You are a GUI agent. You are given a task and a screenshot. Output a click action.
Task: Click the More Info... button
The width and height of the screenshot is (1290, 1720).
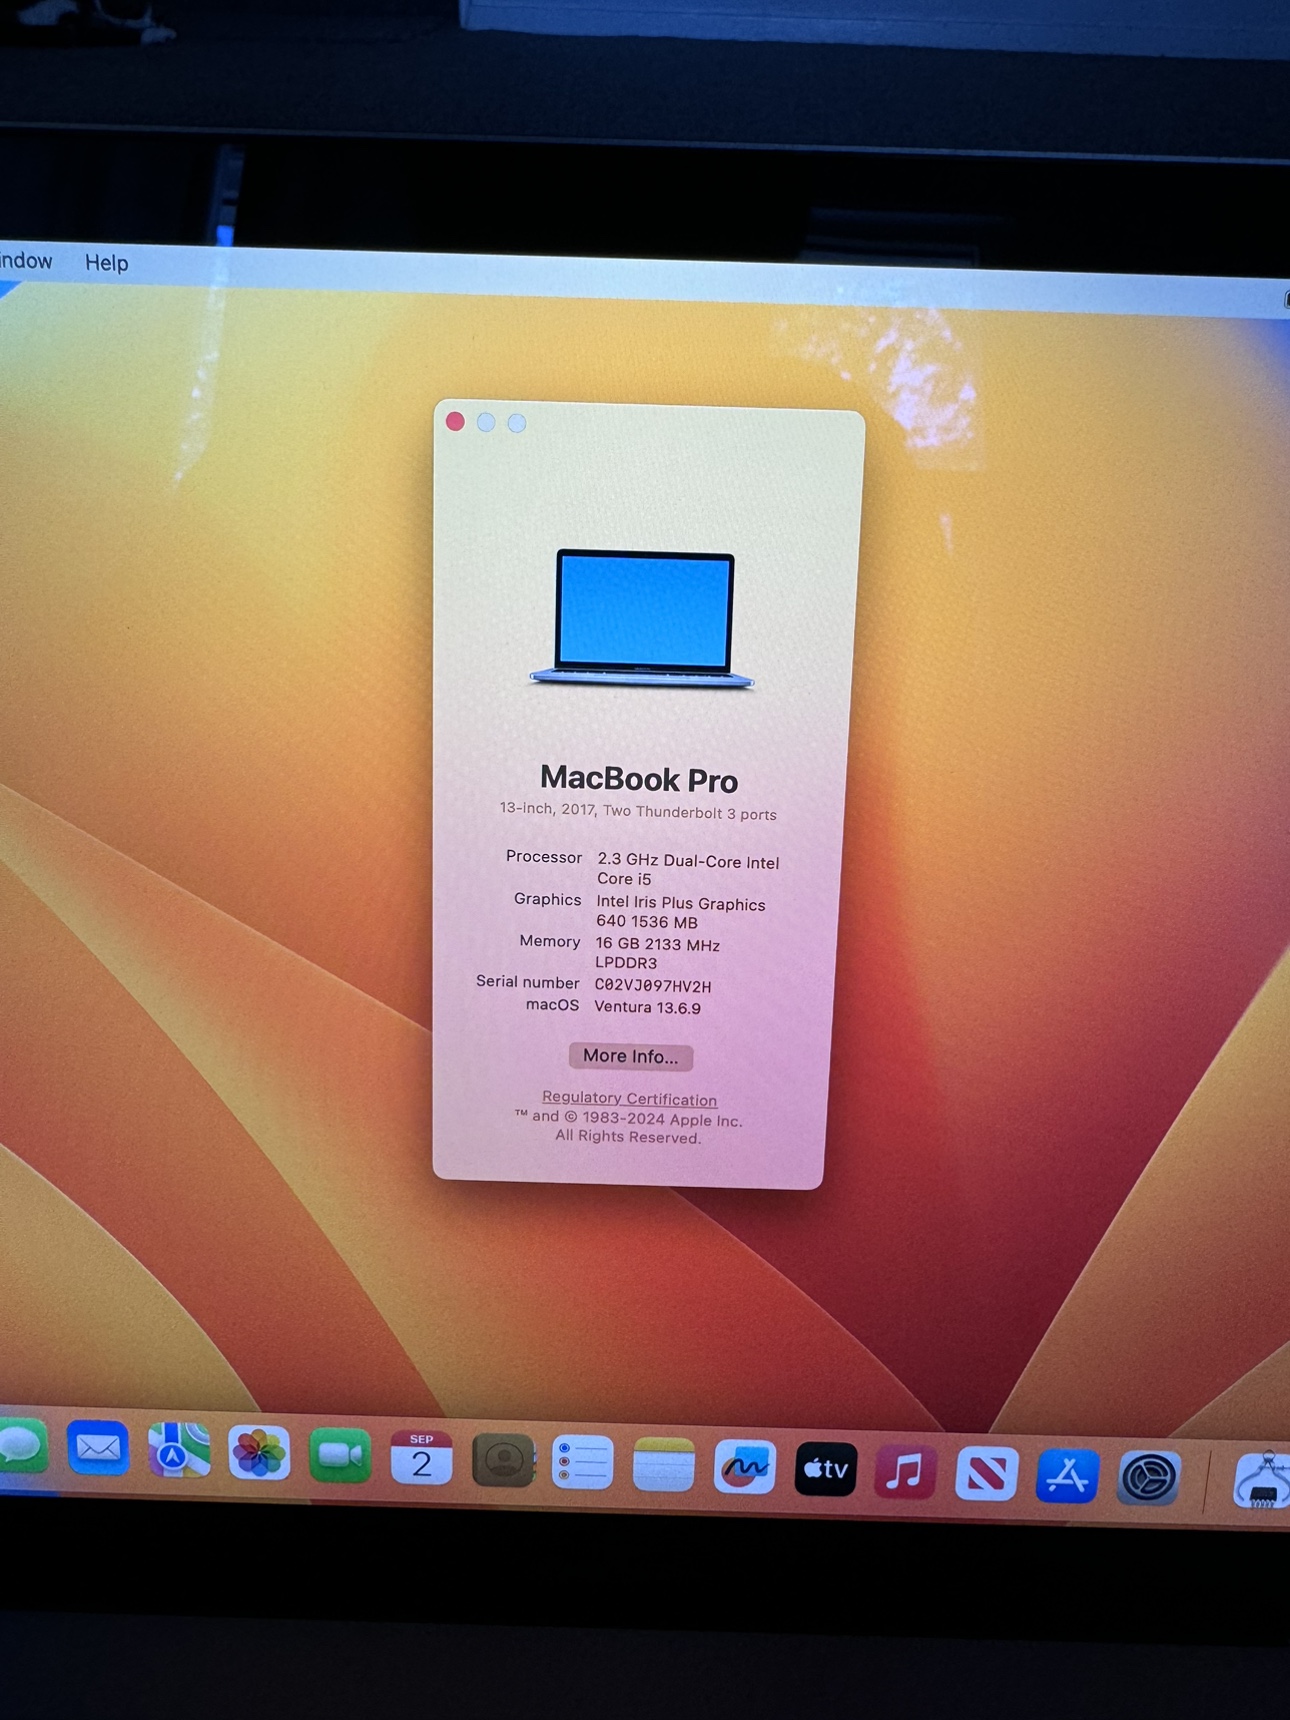pyautogui.click(x=630, y=1056)
